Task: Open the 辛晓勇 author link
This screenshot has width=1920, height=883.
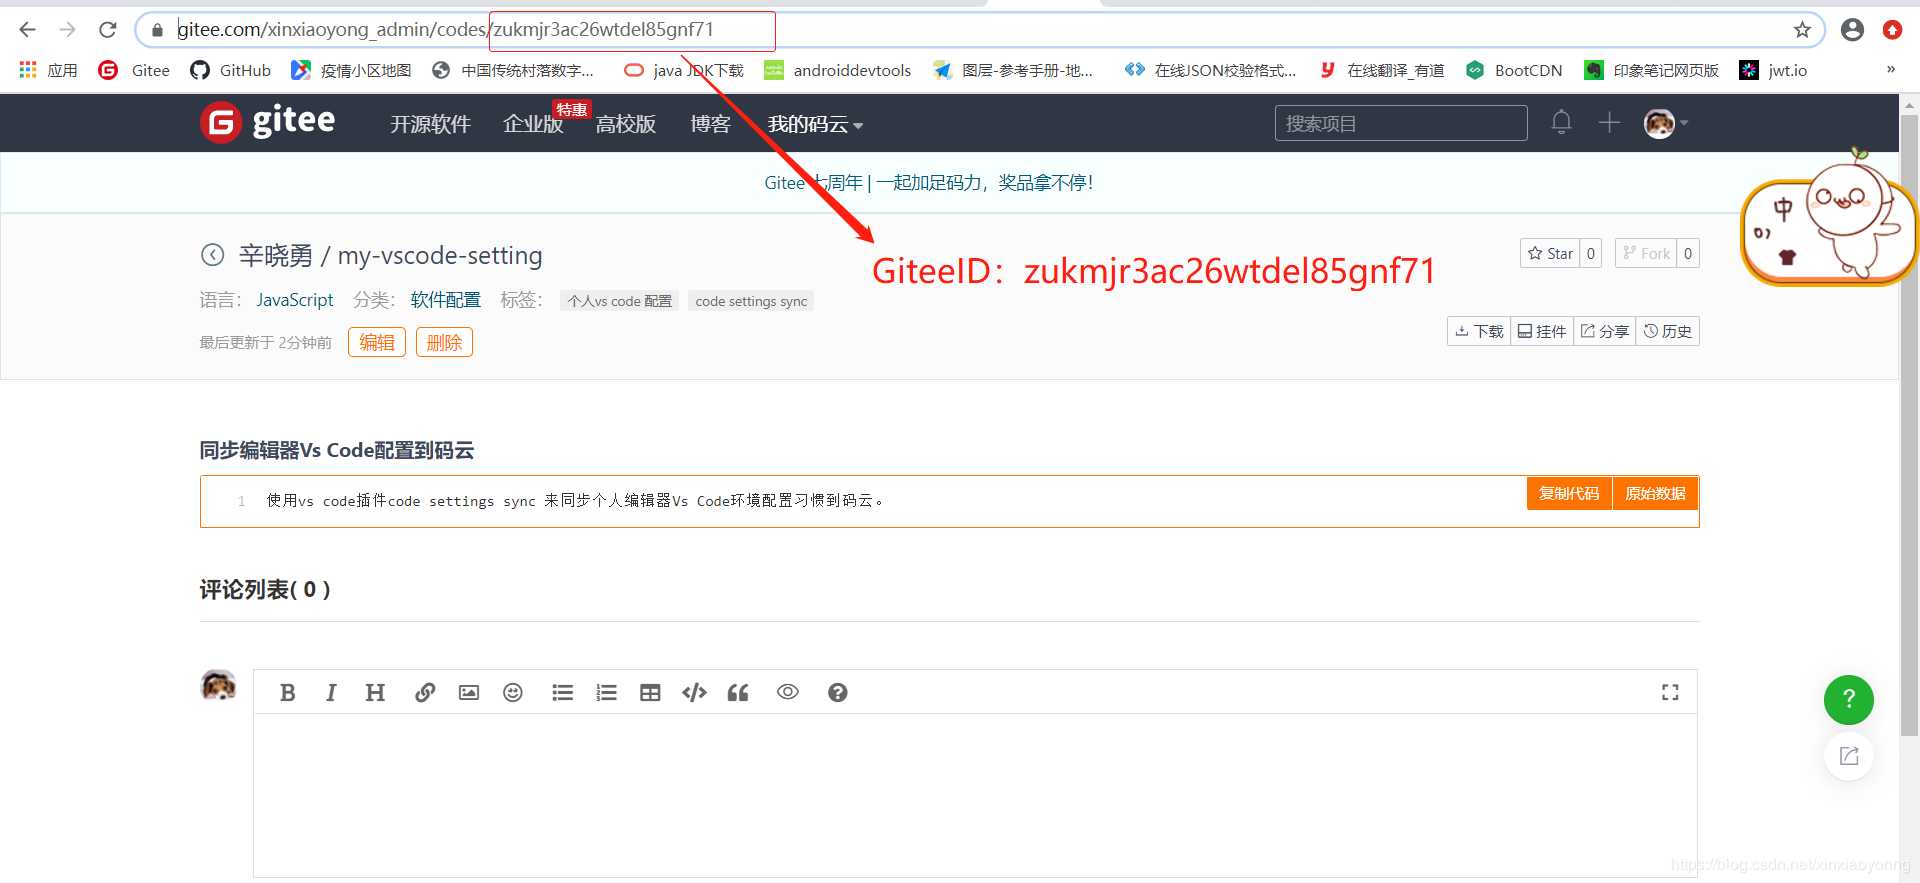Action: click(275, 256)
